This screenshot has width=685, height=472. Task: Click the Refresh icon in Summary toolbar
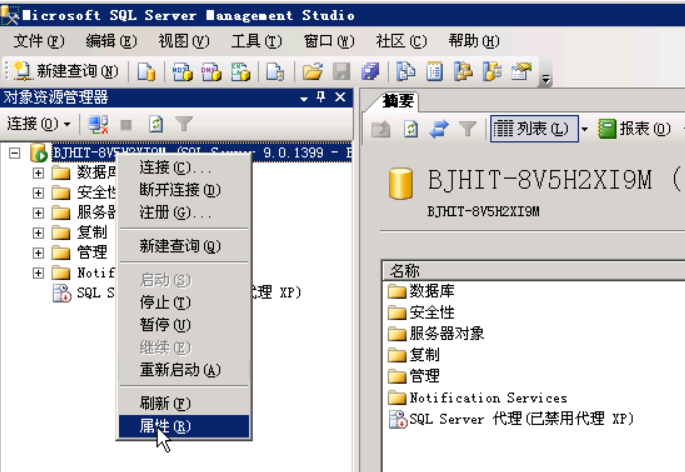click(411, 129)
